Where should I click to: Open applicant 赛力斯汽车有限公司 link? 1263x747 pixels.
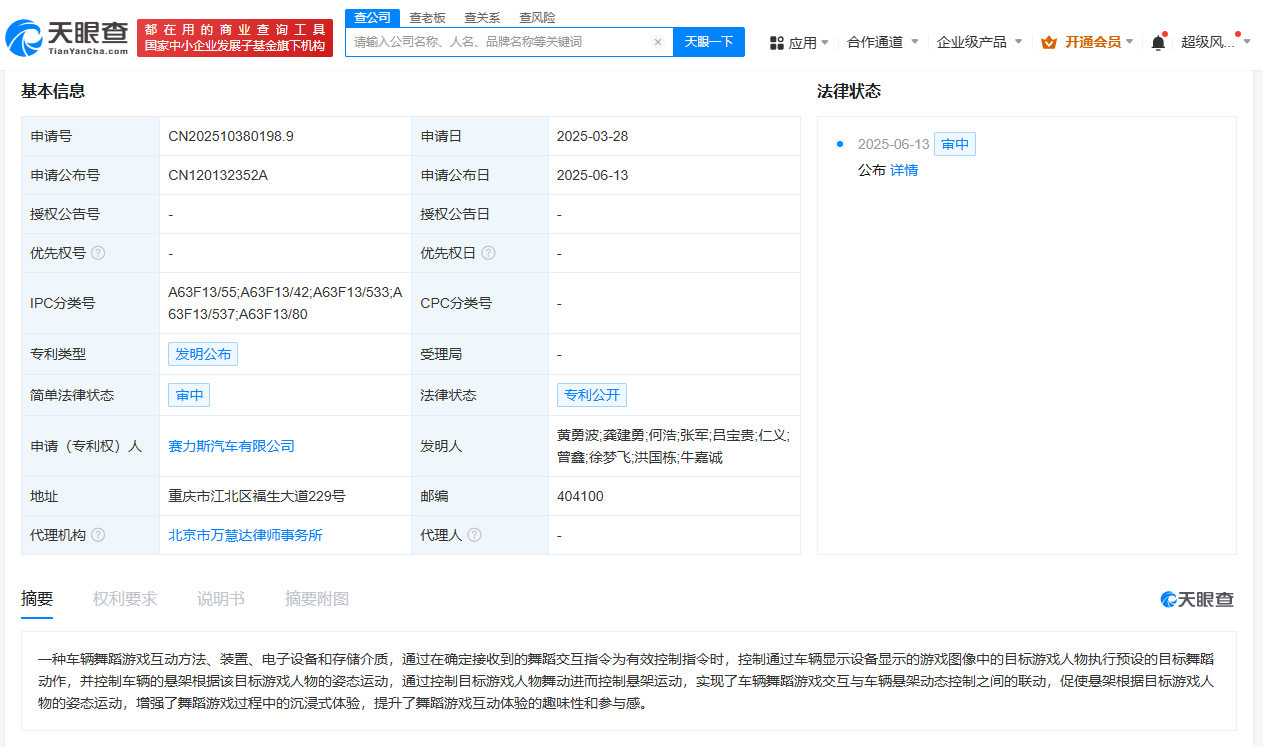[x=232, y=446]
